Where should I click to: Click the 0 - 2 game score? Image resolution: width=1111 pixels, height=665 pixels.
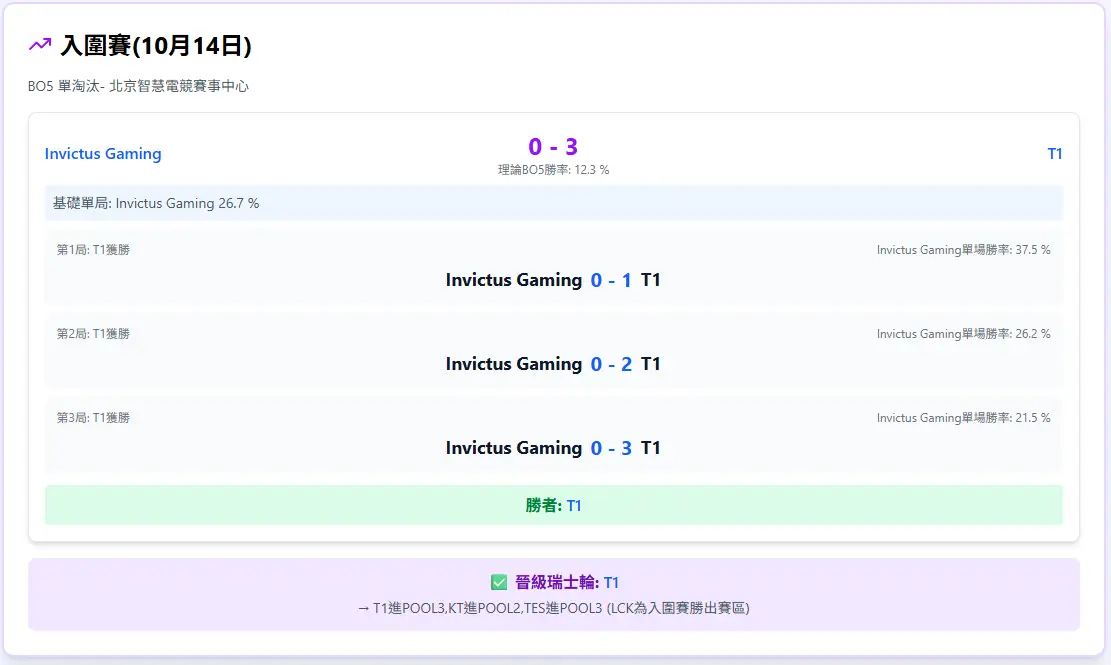[x=611, y=364]
